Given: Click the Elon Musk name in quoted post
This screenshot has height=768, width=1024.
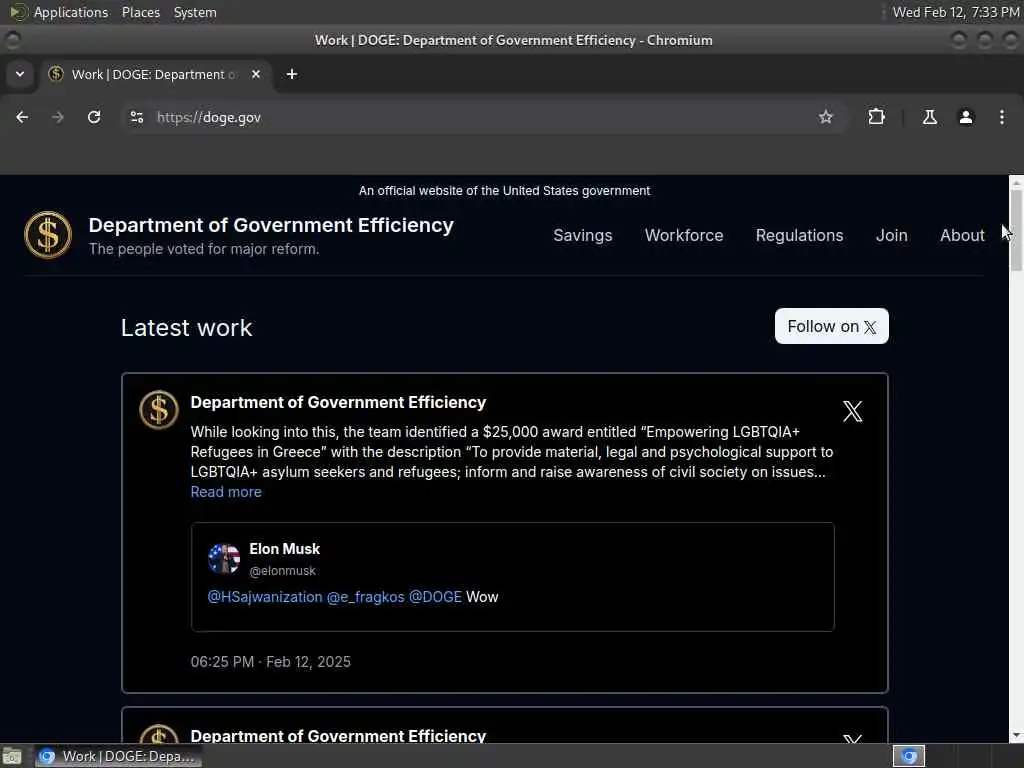Looking at the screenshot, I should click(285, 549).
